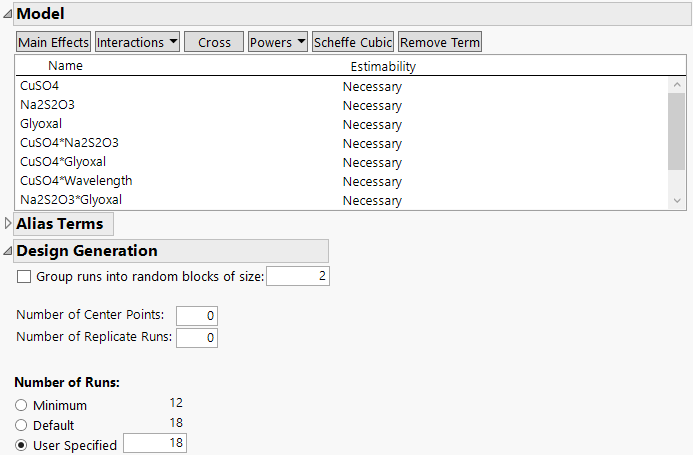Click the Number of Replicate Runs field

(196, 338)
